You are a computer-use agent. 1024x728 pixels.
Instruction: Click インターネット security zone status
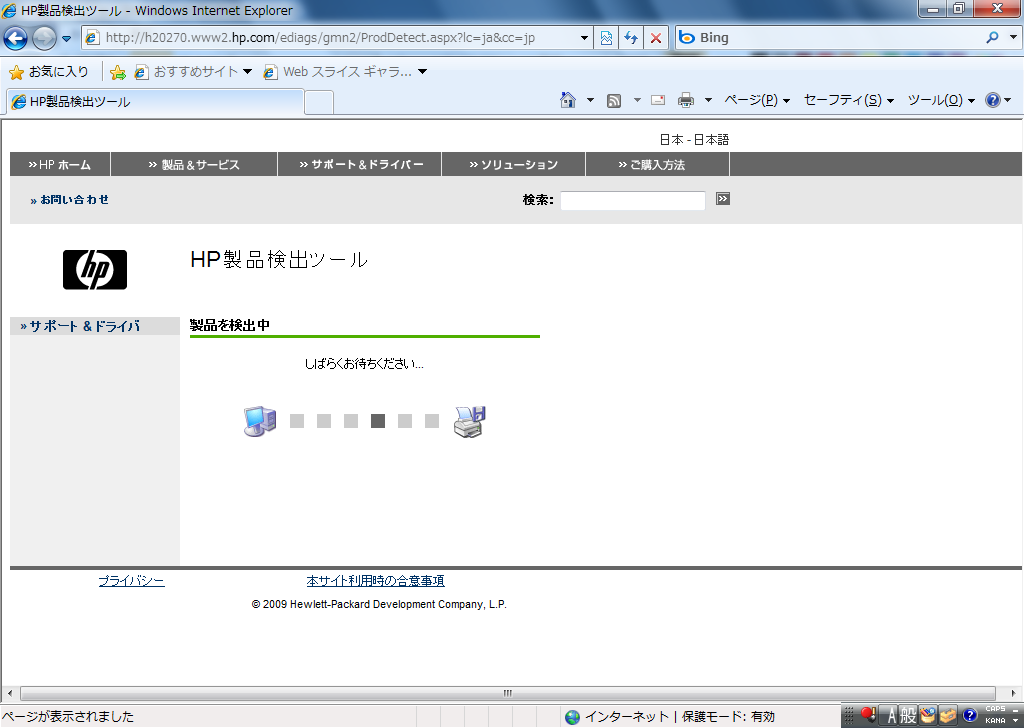(669, 716)
